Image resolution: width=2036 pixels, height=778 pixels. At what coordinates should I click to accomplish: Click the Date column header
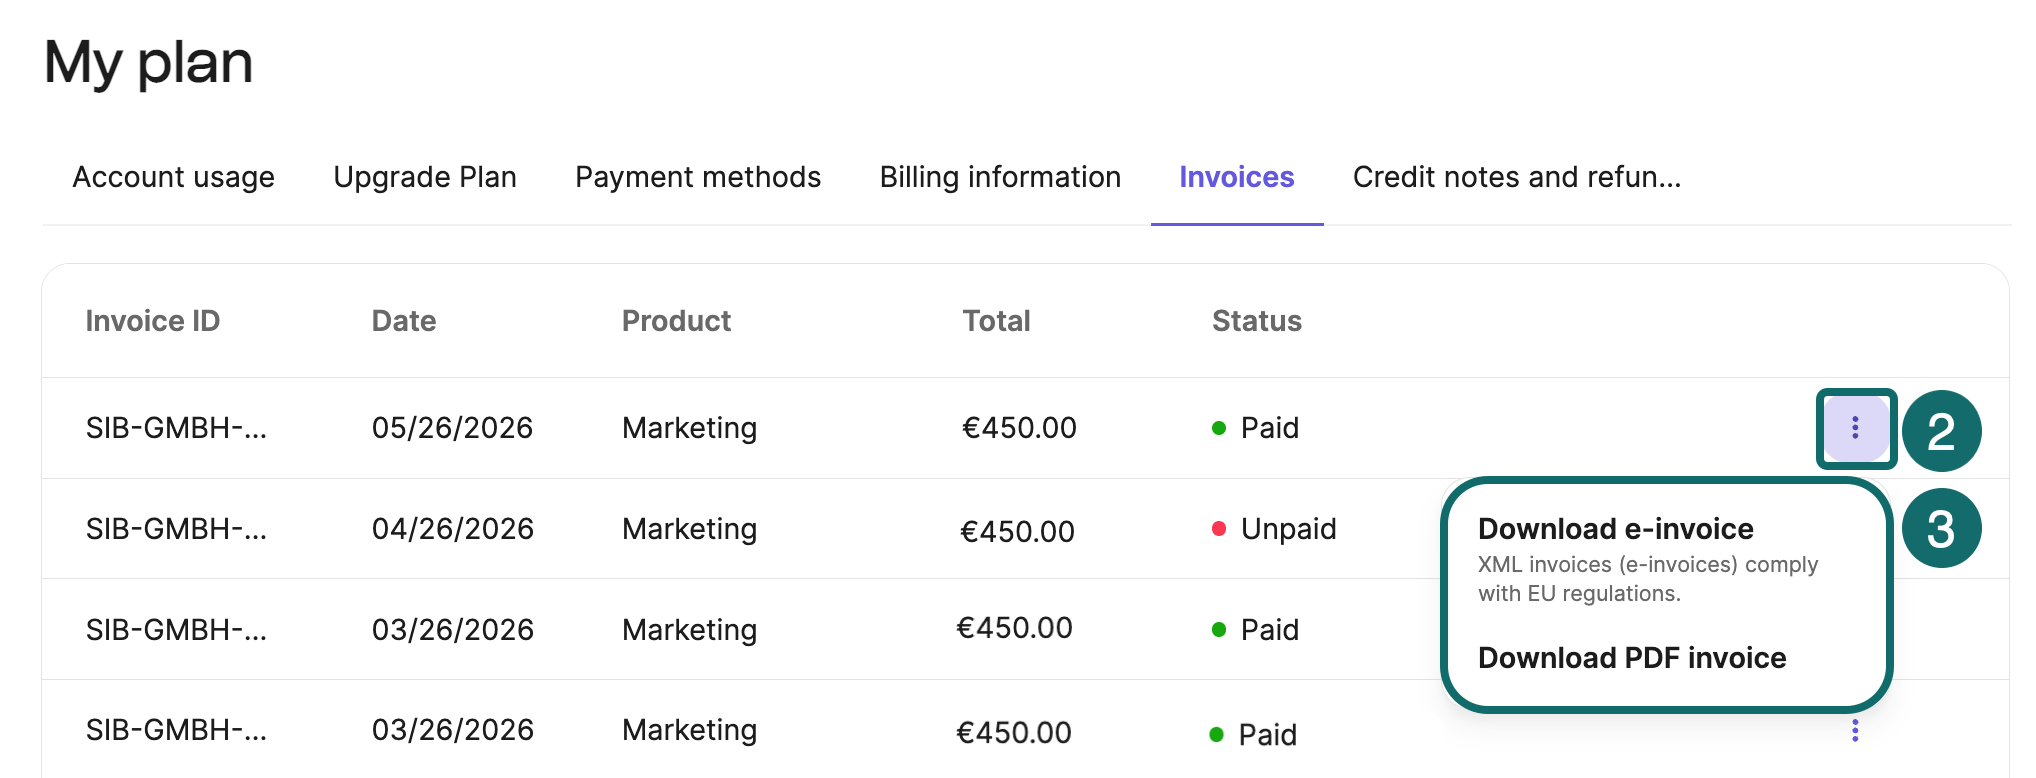[x=404, y=321]
